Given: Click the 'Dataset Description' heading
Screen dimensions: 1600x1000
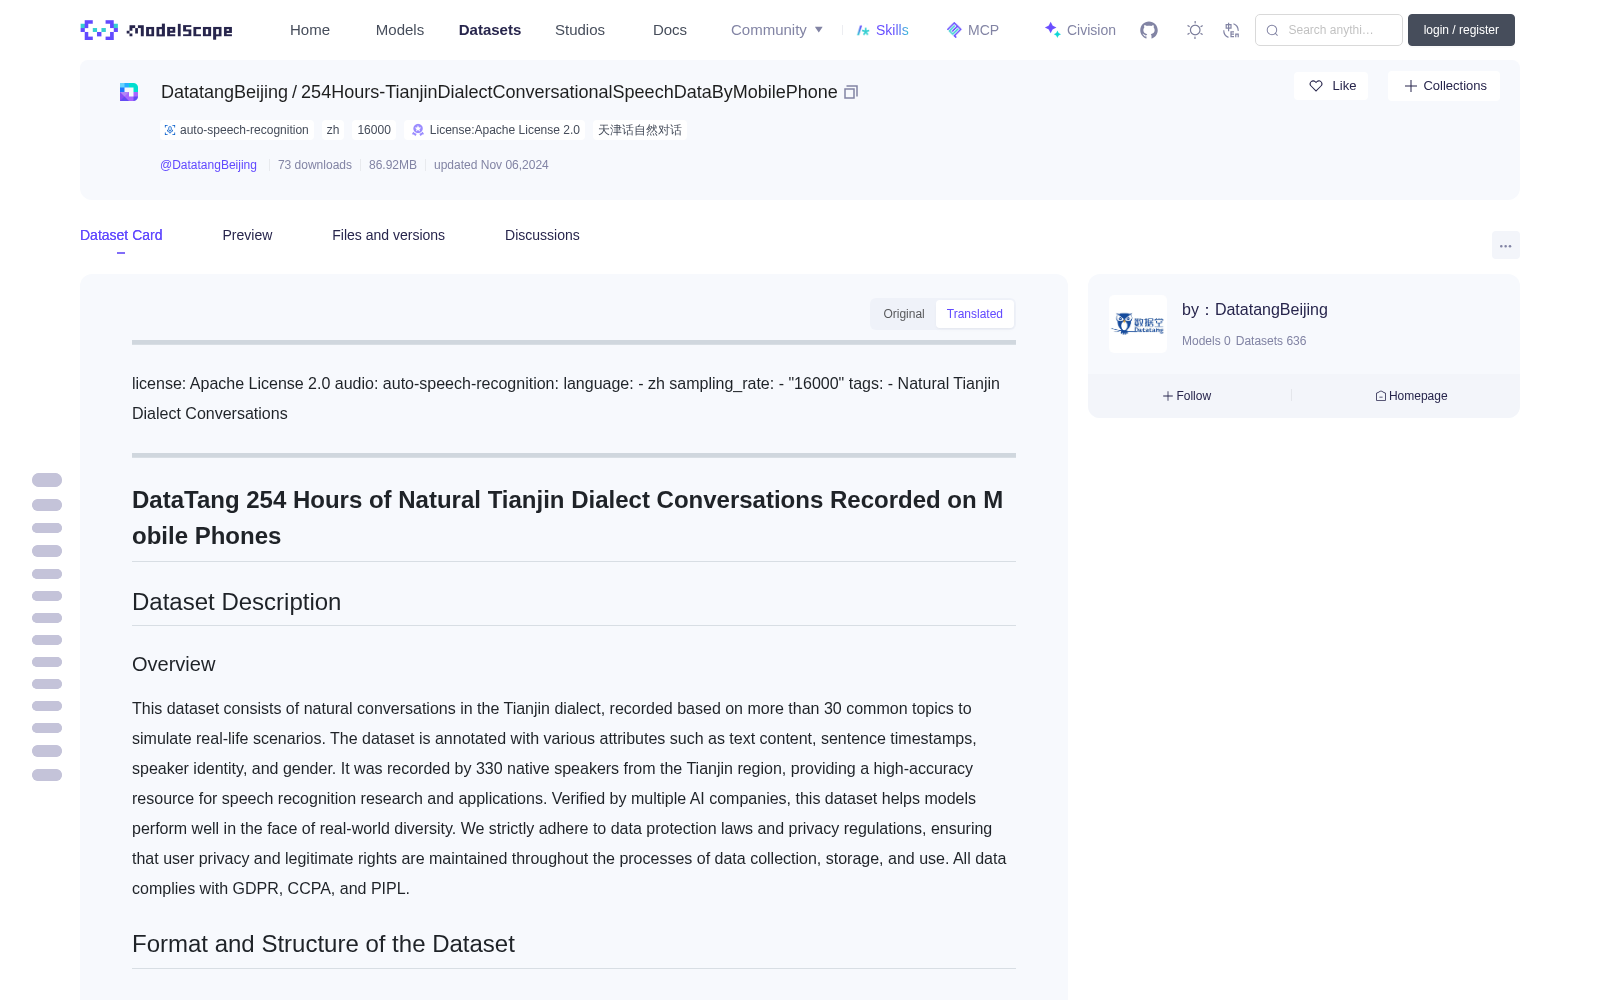Looking at the screenshot, I should [x=236, y=602].
